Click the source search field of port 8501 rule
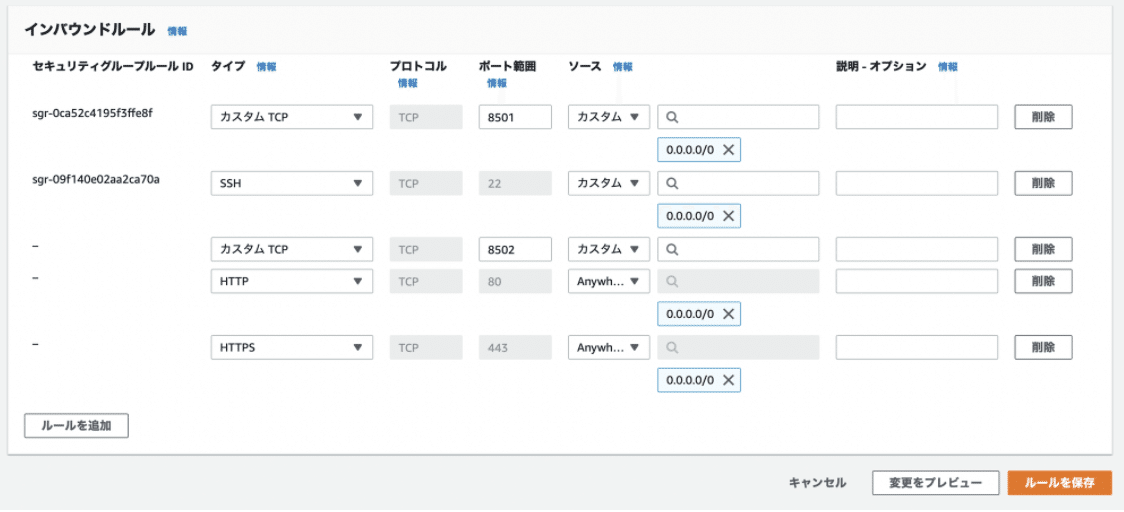The height and width of the screenshot is (512, 1124). (x=738, y=117)
